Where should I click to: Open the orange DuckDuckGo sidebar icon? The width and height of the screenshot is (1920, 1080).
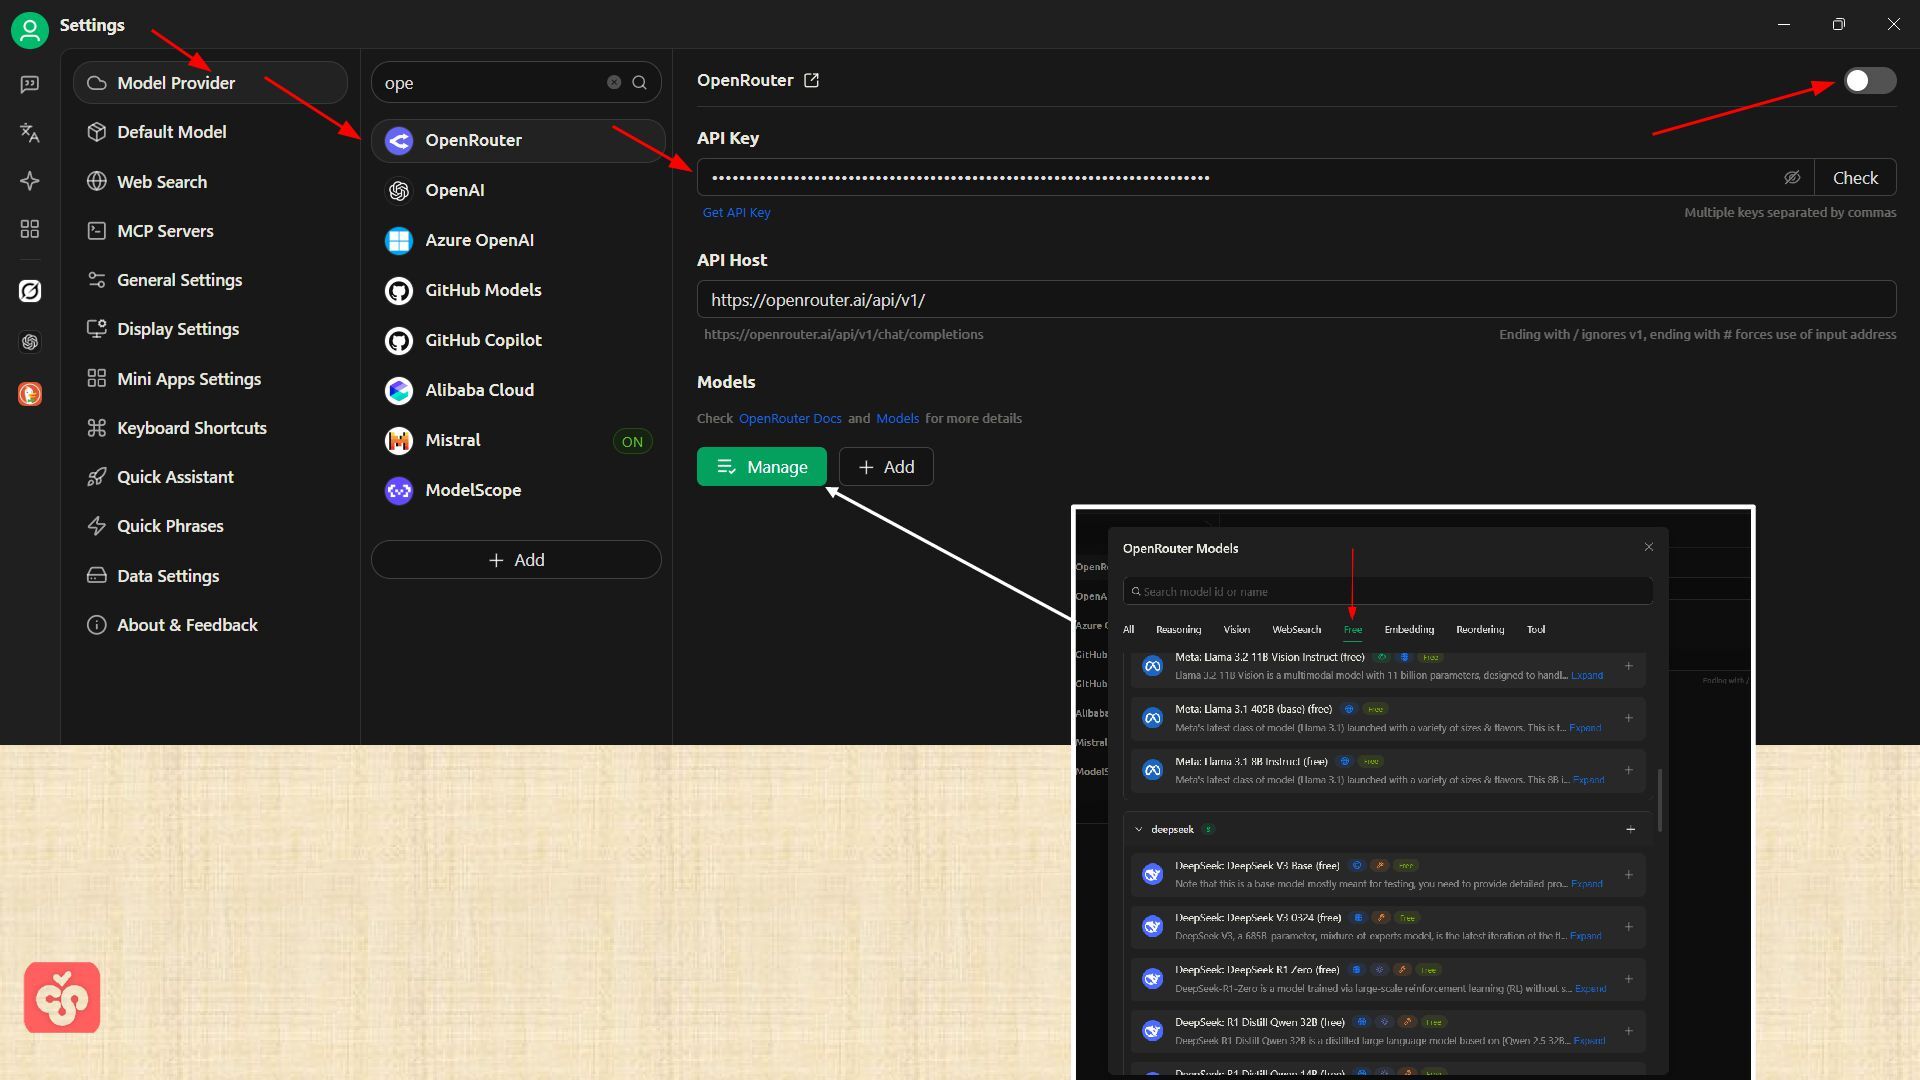coord(30,394)
